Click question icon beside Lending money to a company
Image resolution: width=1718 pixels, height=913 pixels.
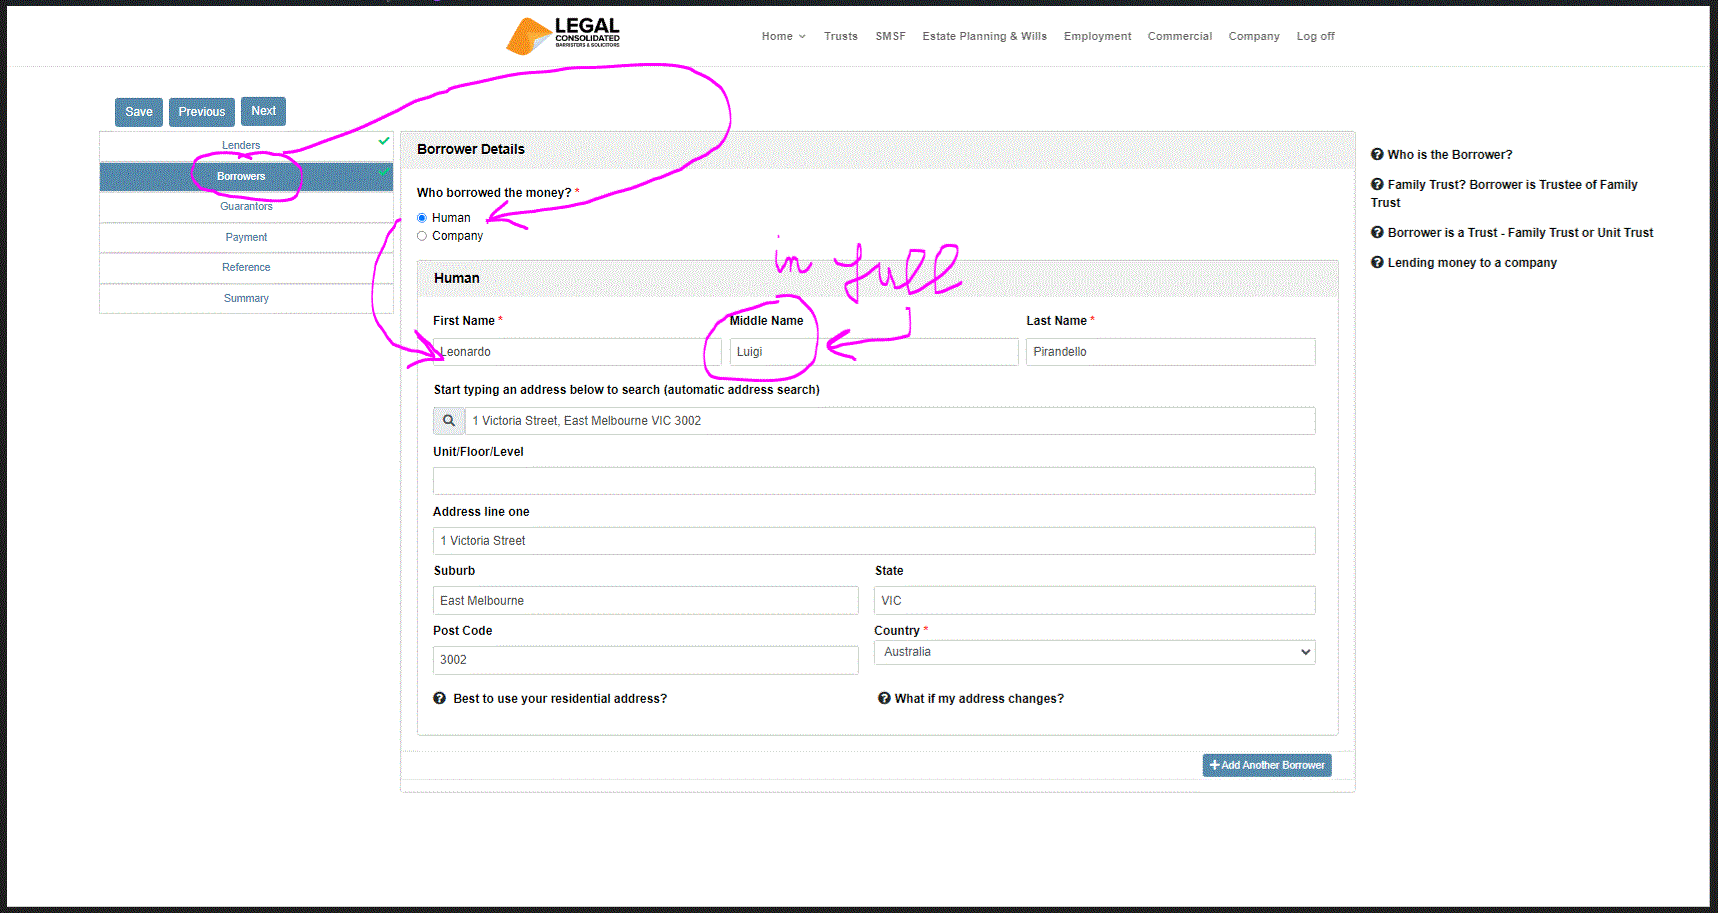(x=1377, y=262)
